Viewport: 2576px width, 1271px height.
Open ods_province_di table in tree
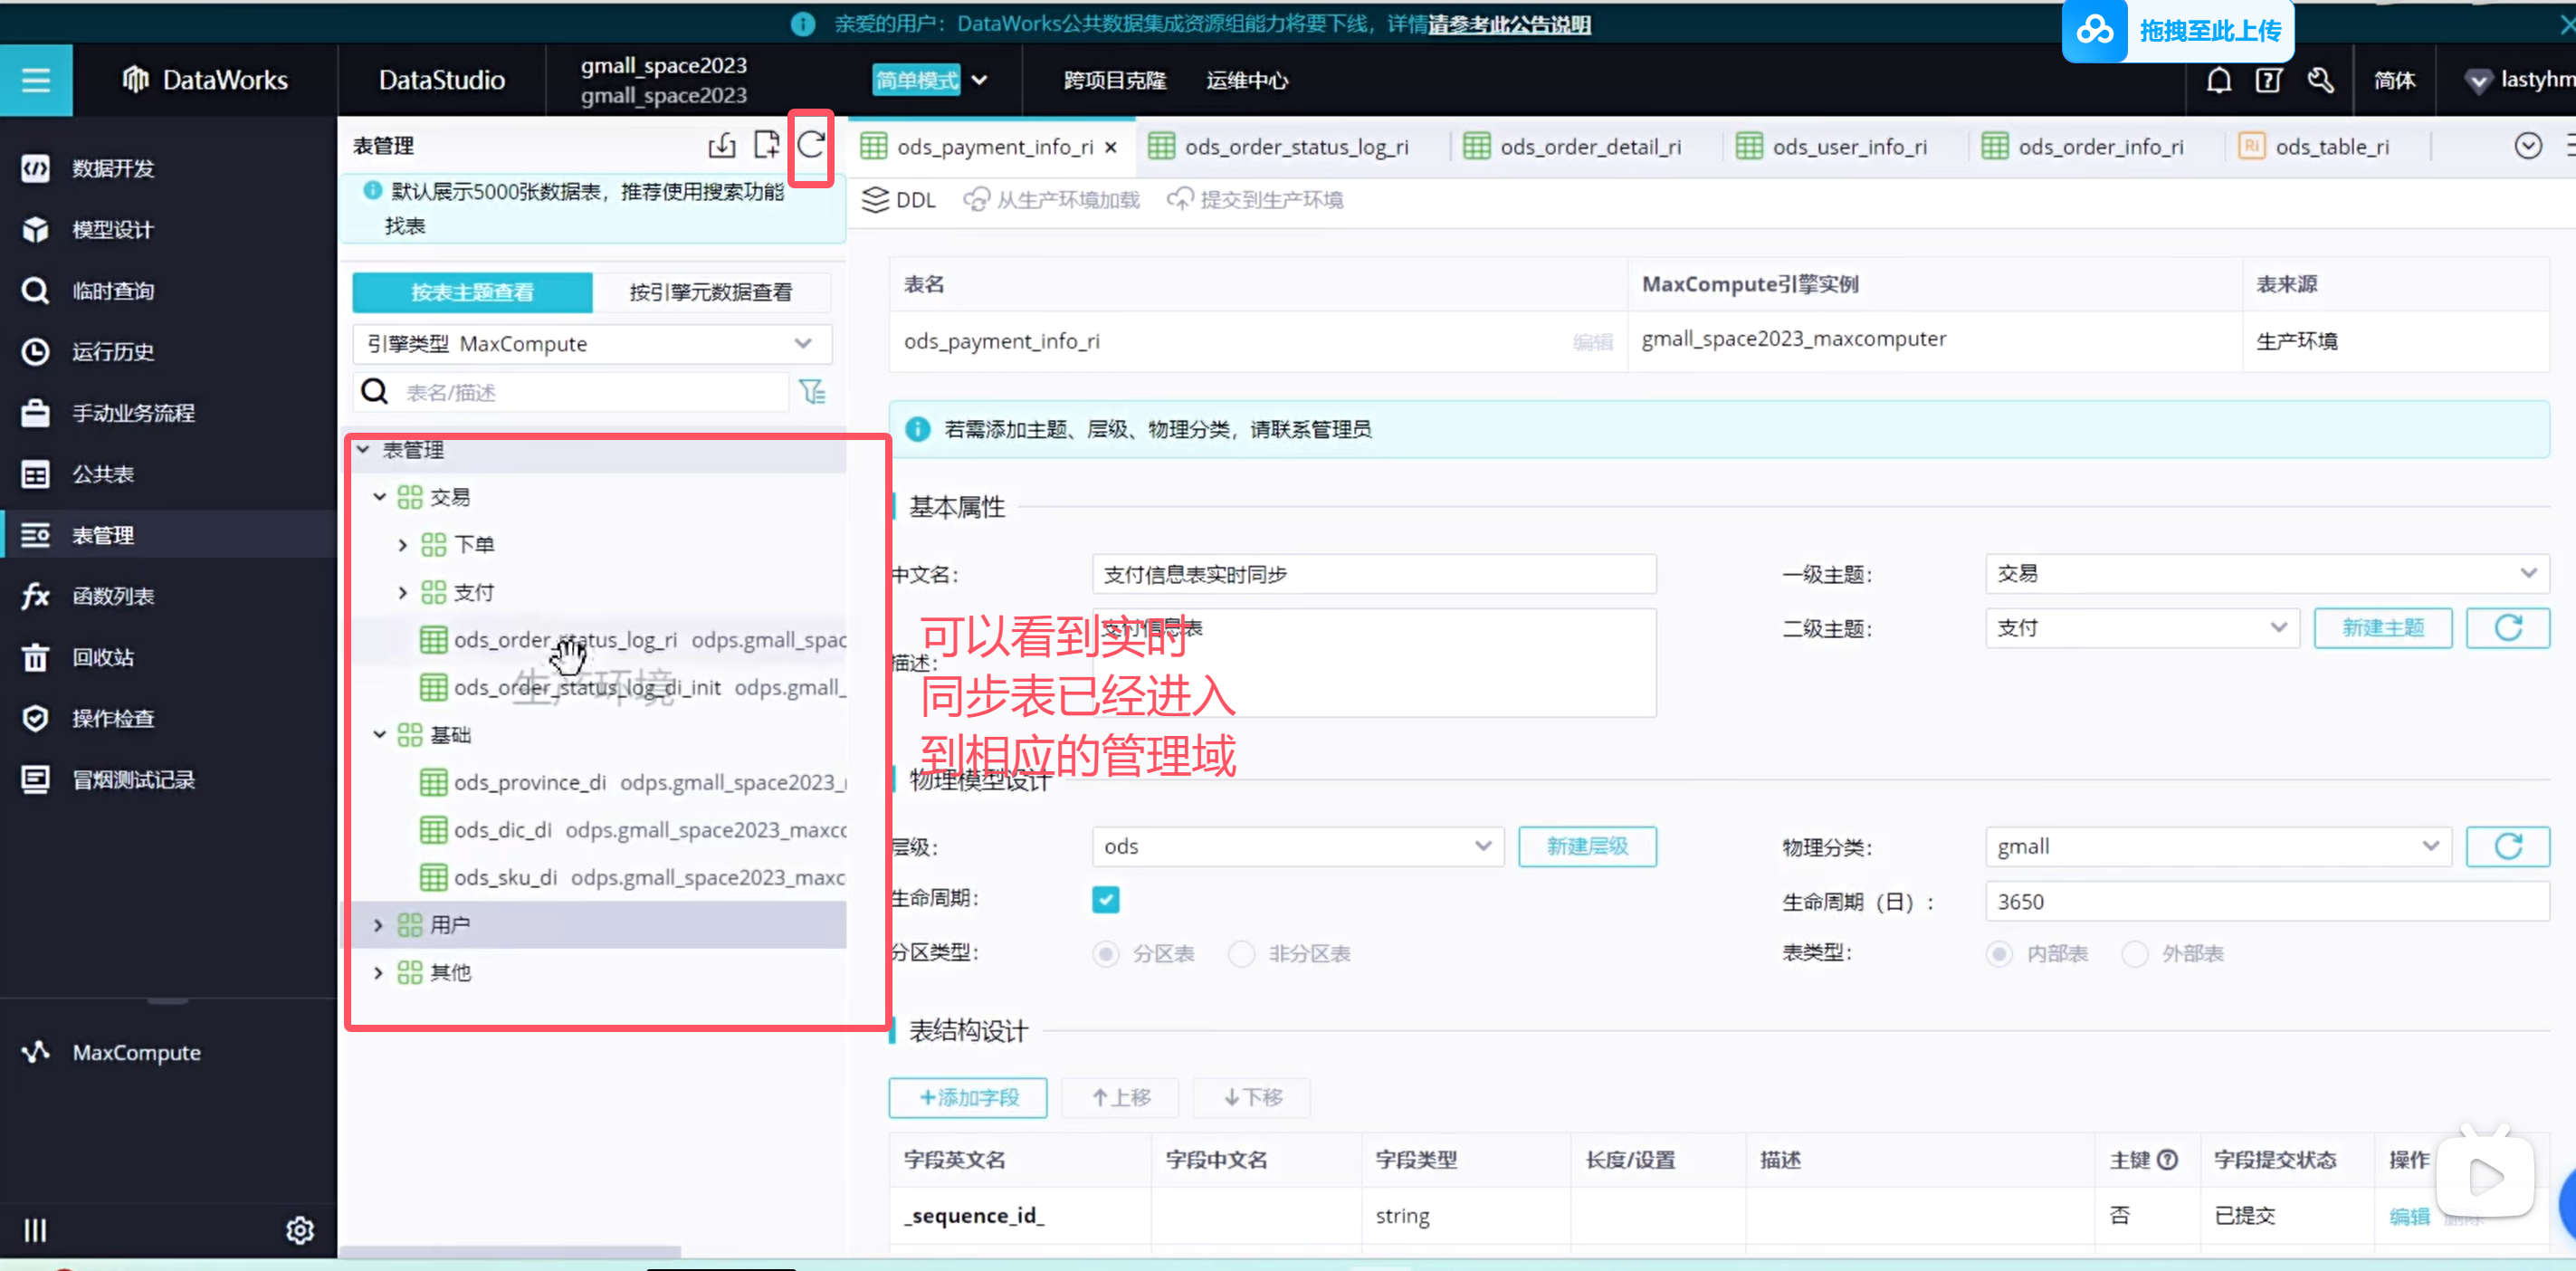click(x=529, y=782)
